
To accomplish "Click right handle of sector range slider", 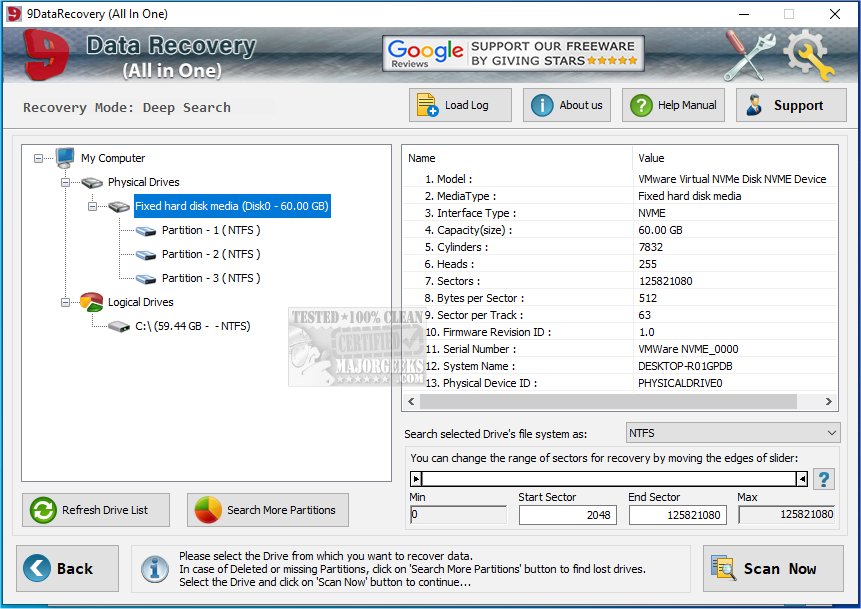I will coord(802,479).
